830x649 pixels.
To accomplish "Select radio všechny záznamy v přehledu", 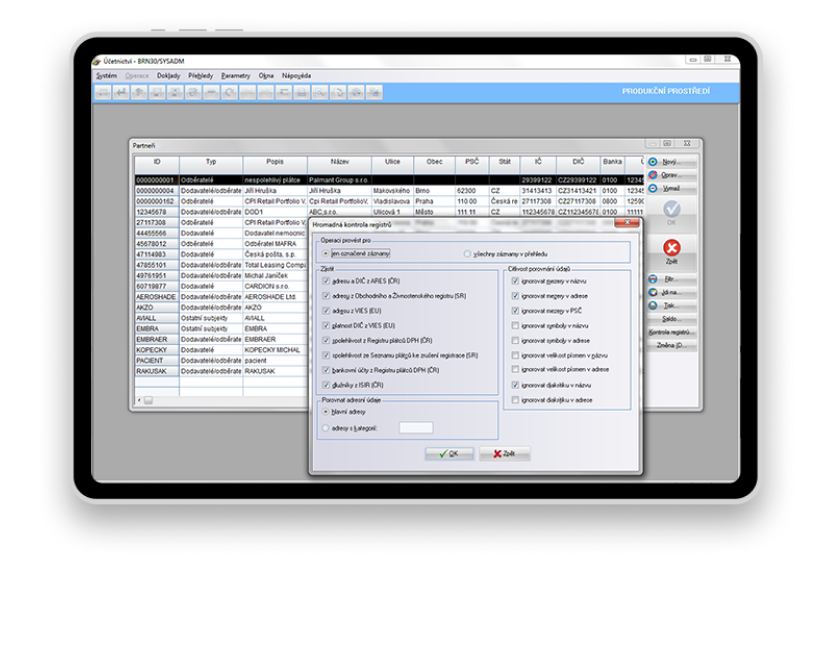I will pyautogui.click(x=467, y=253).
